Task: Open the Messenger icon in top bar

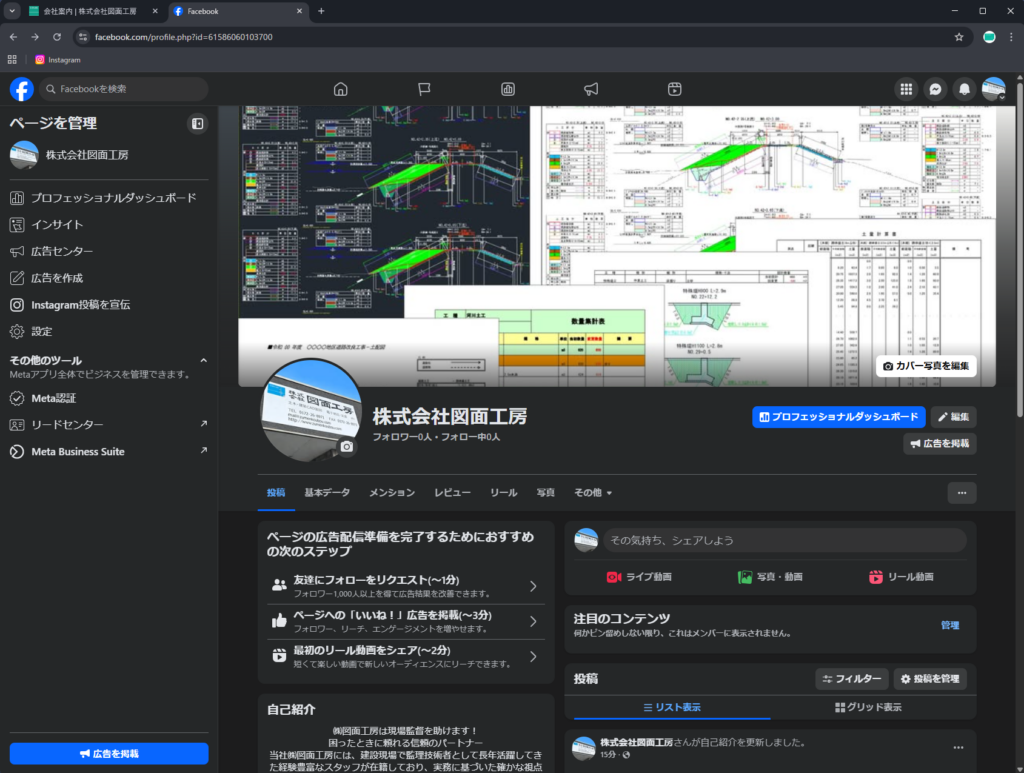Action: [935, 89]
